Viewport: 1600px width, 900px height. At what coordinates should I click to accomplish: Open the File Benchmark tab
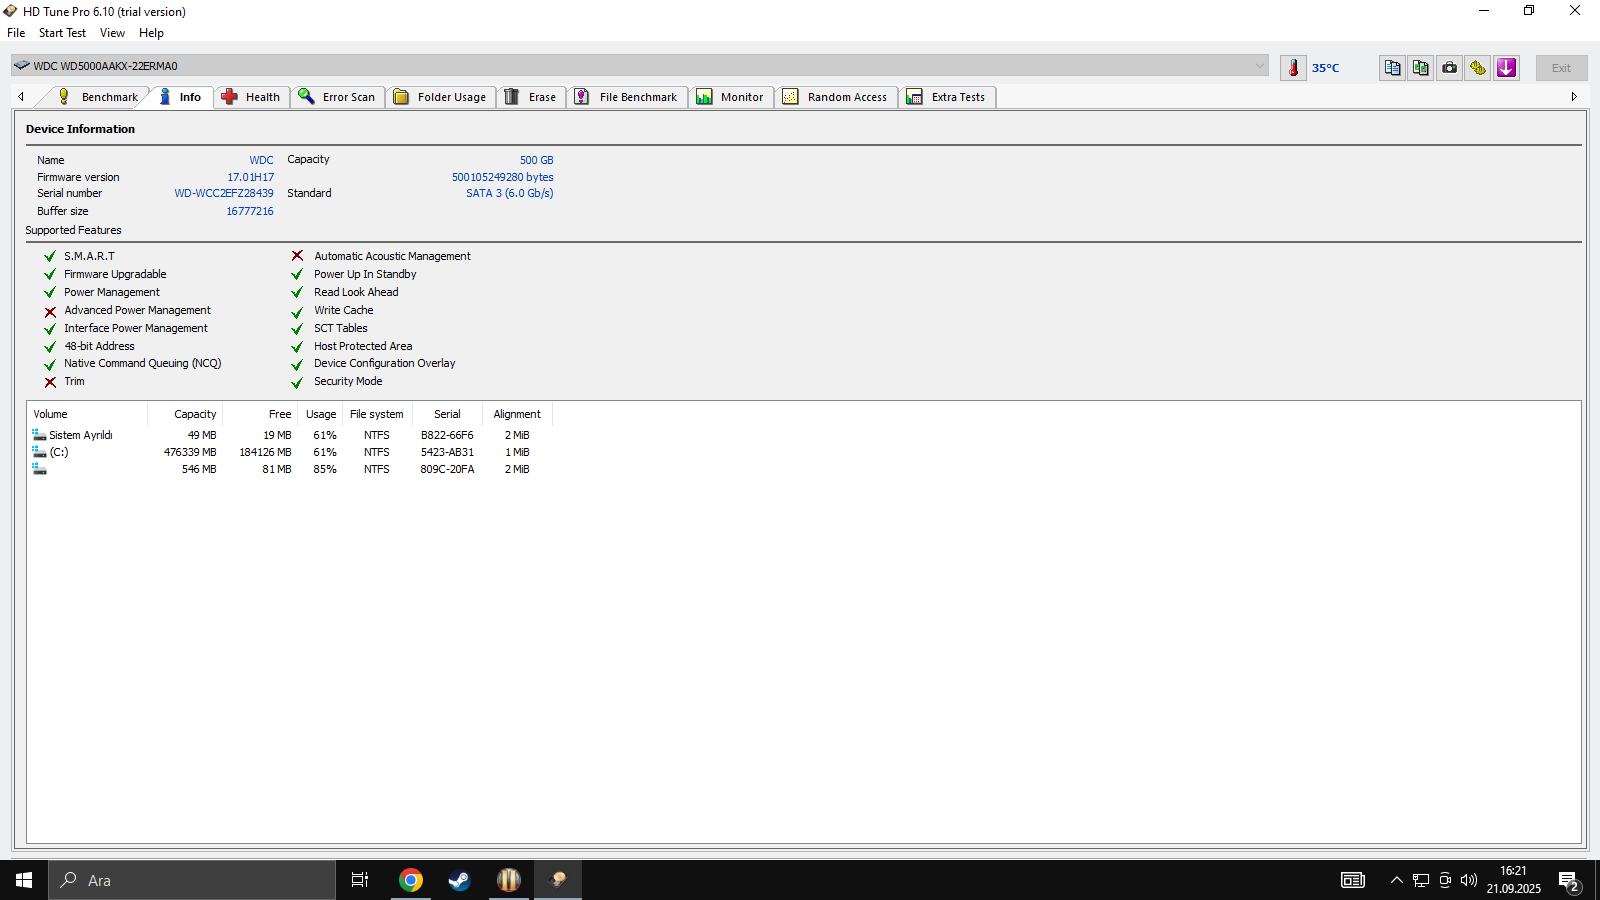coord(627,97)
